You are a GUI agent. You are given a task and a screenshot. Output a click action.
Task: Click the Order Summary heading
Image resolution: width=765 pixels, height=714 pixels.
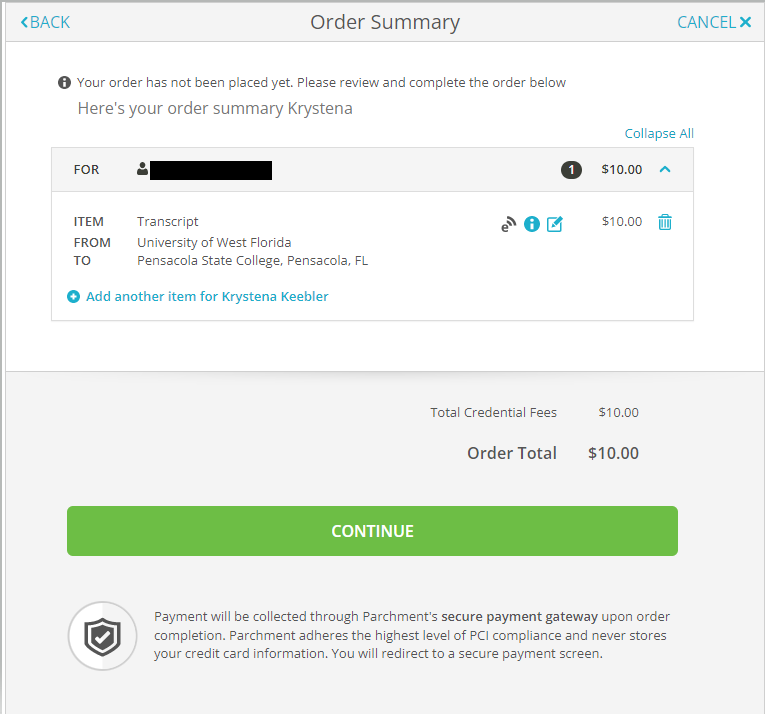point(385,22)
